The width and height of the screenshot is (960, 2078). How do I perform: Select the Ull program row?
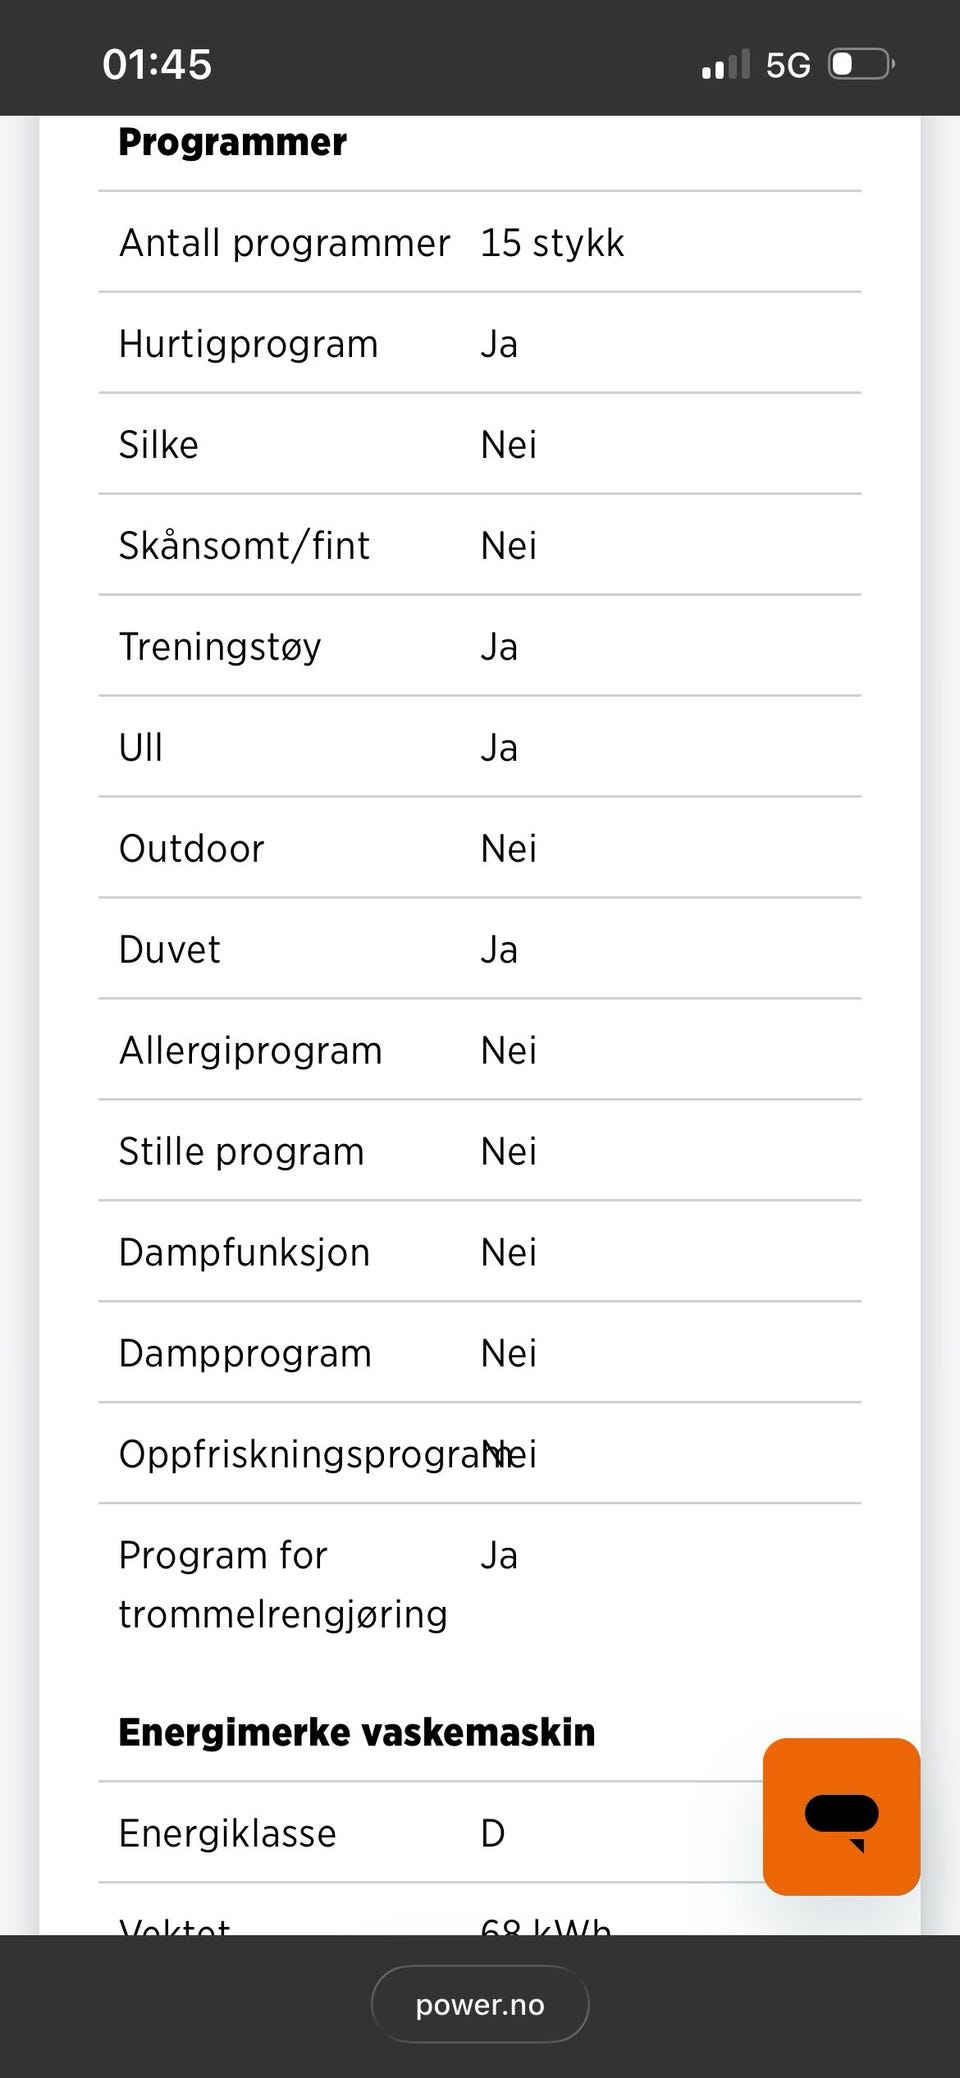480,747
